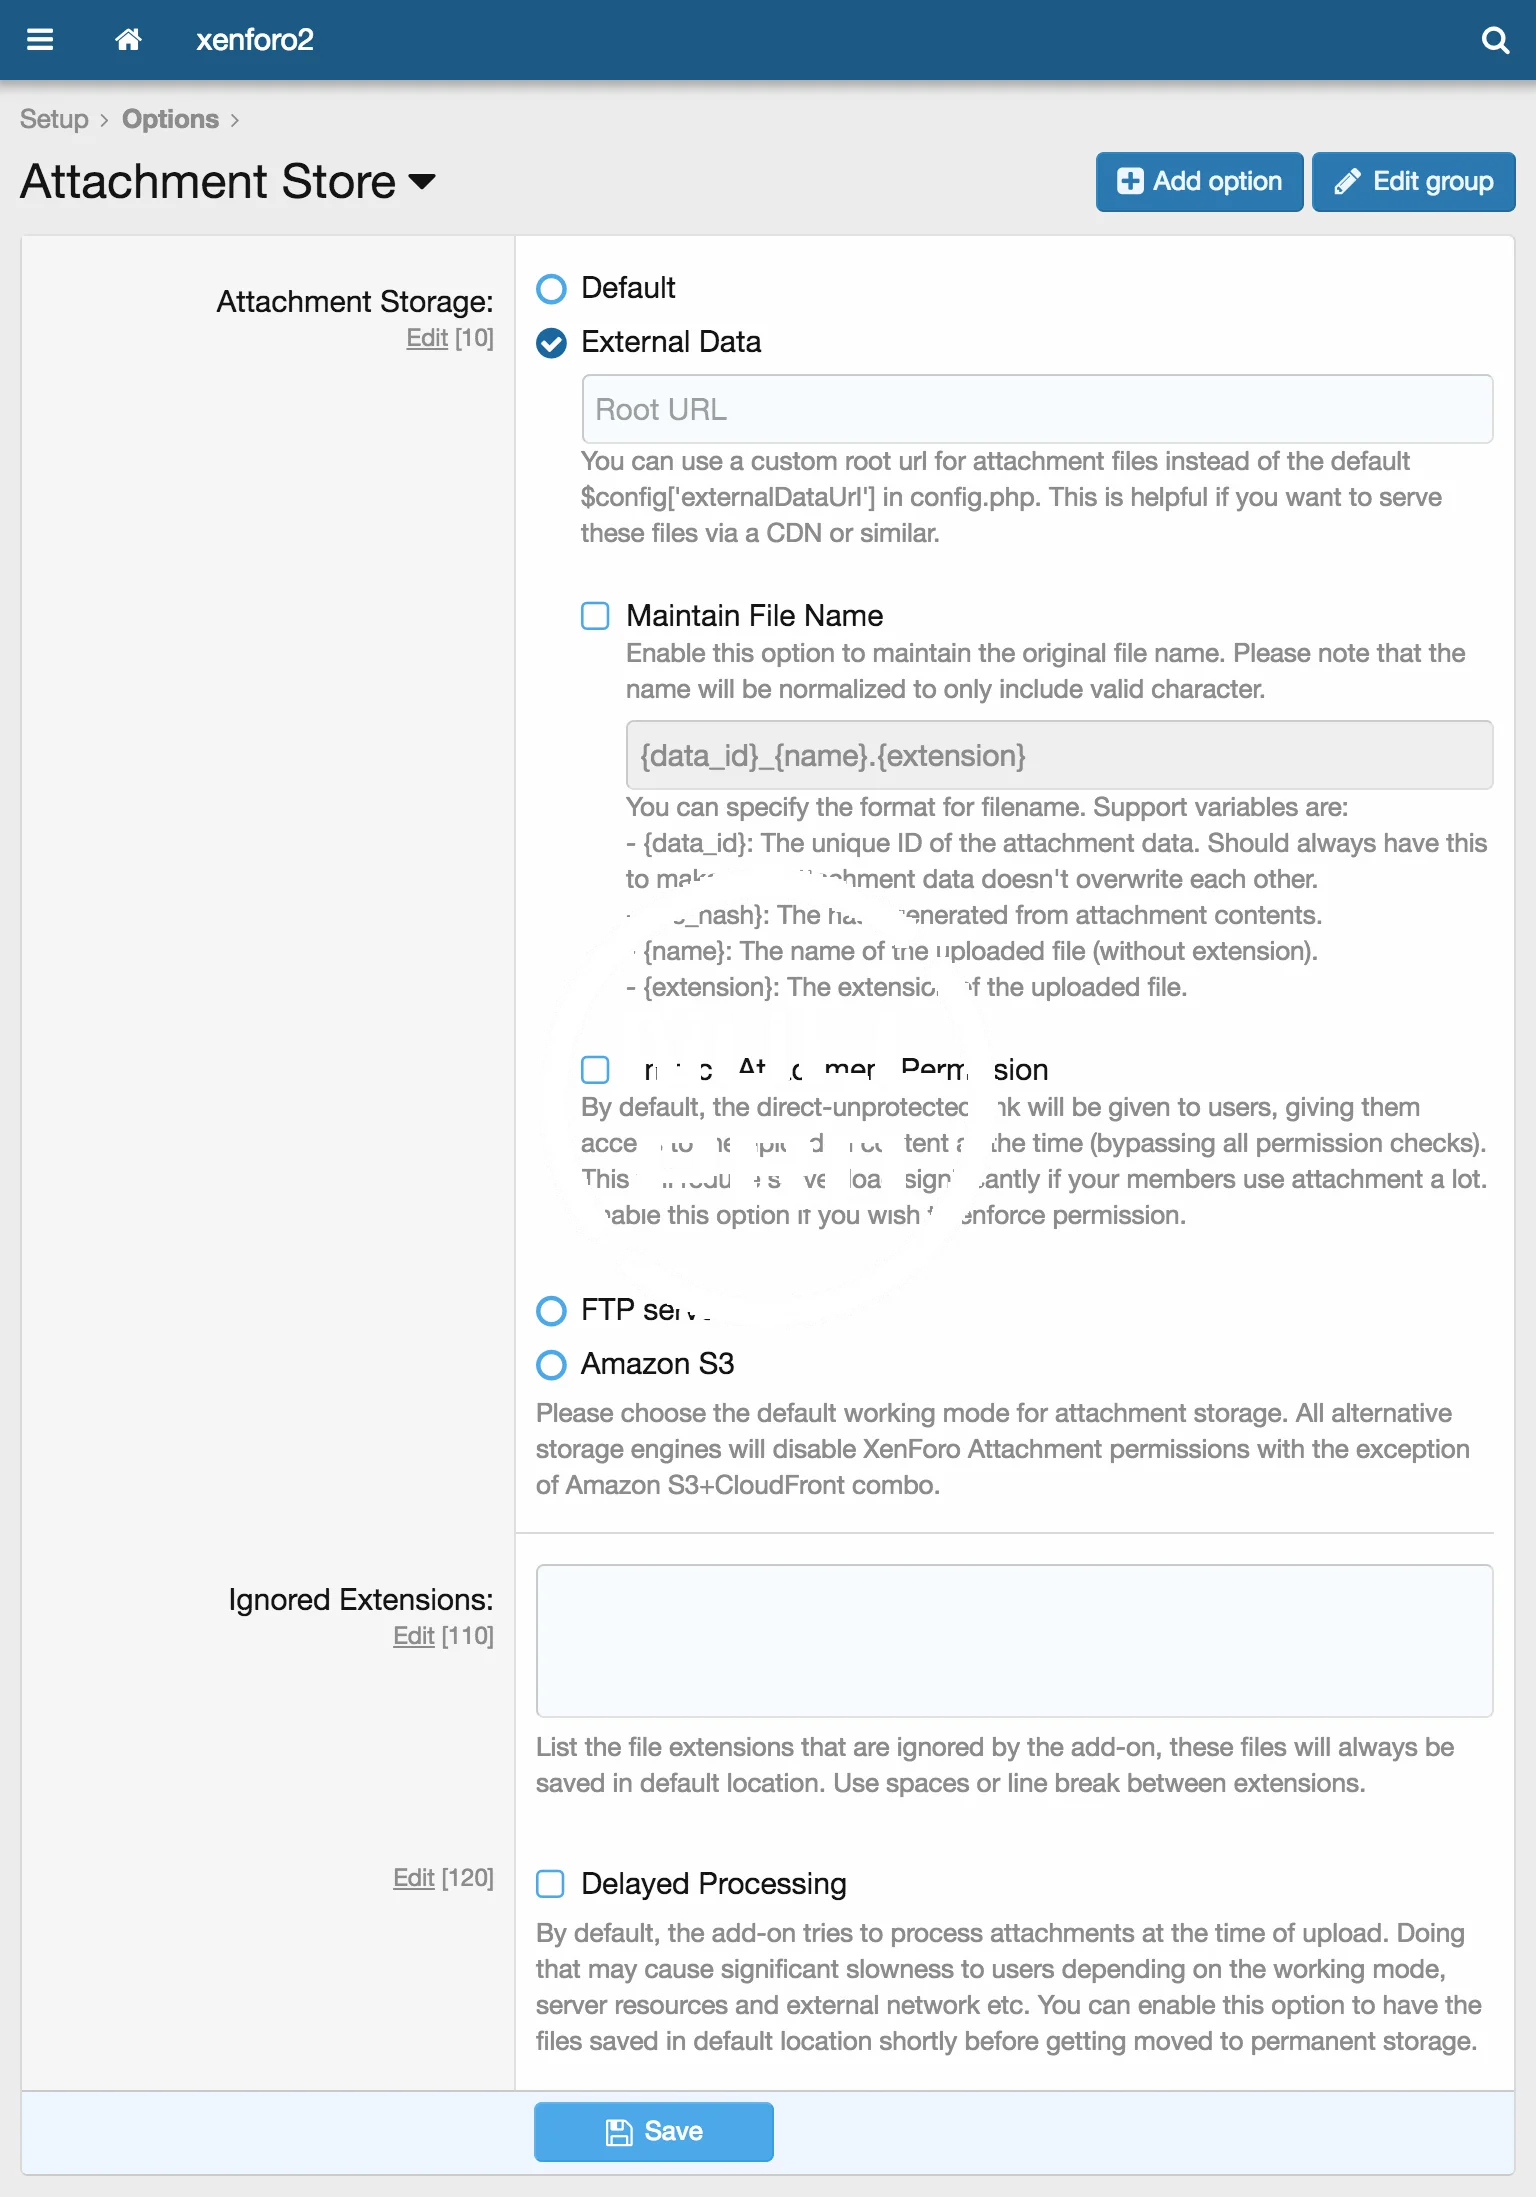
Task: Click the filename format input field
Action: pyautogui.click(x=1059, y=755)
